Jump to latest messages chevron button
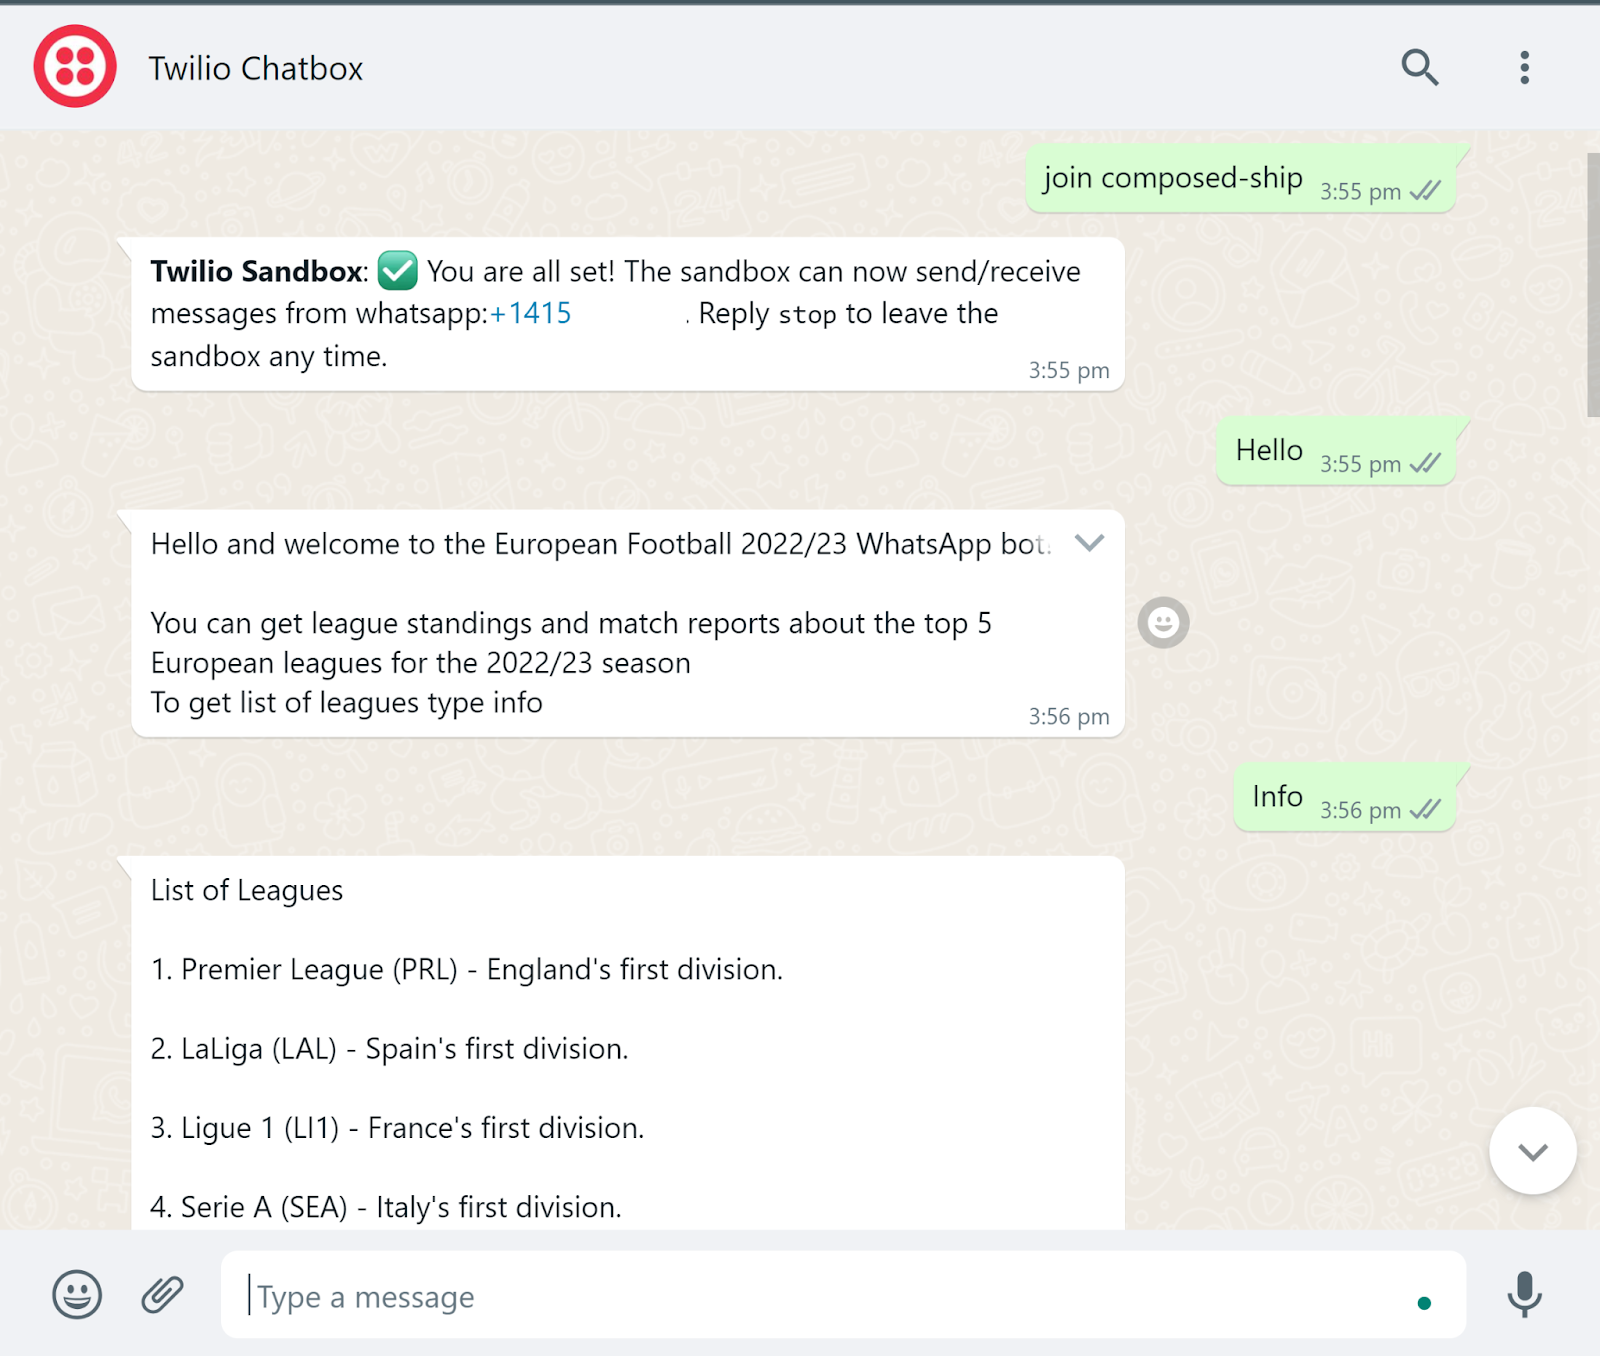1600x1356 pixels. tap(1532, 1151)
